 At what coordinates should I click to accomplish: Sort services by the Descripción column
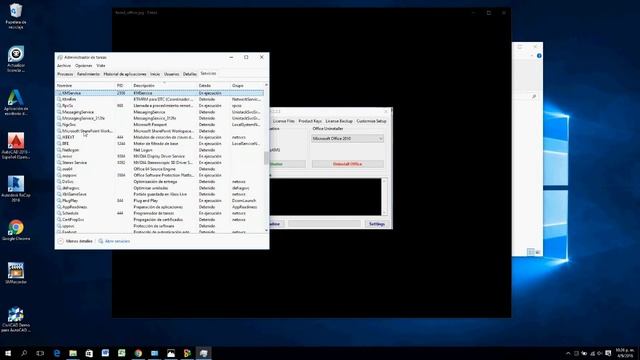(164, 86)
